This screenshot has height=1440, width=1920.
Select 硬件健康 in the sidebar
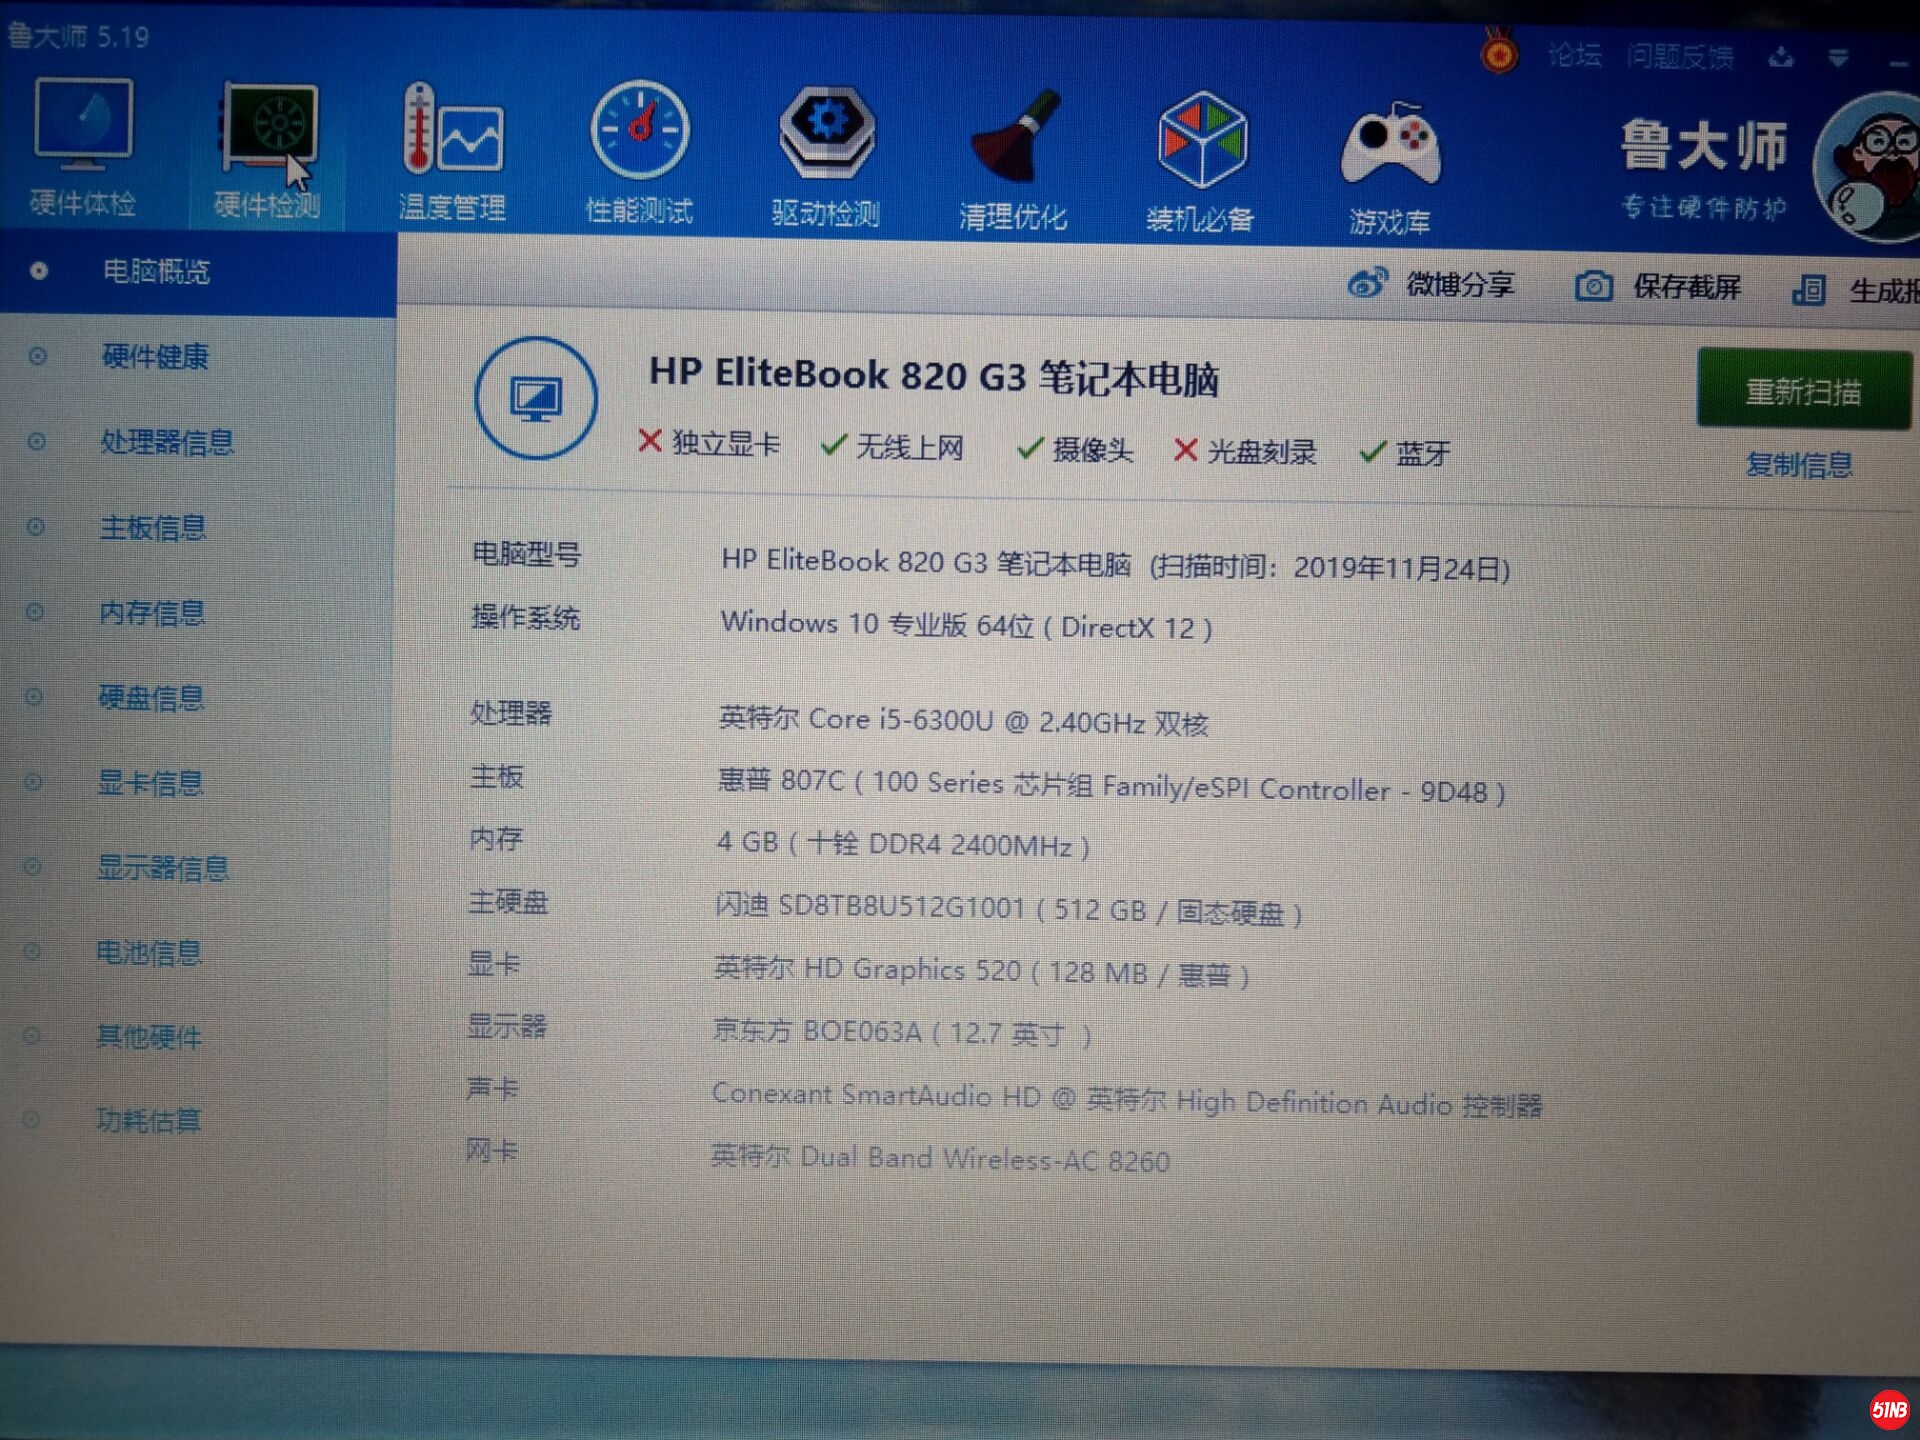coord(155,356)
